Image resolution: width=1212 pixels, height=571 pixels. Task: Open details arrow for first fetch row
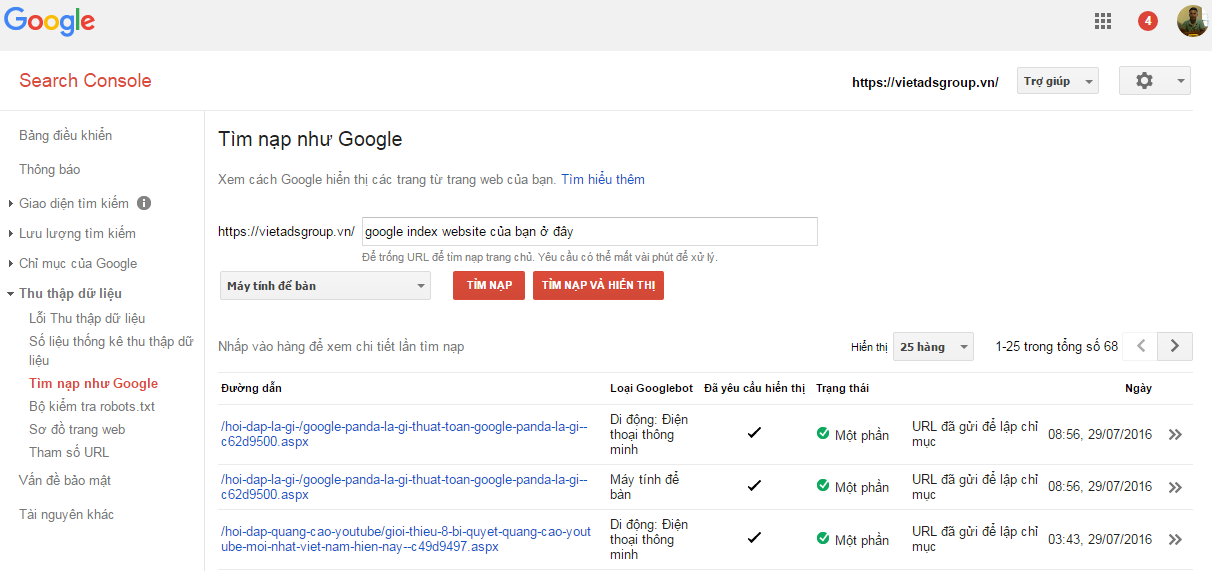click(1175, 435)
